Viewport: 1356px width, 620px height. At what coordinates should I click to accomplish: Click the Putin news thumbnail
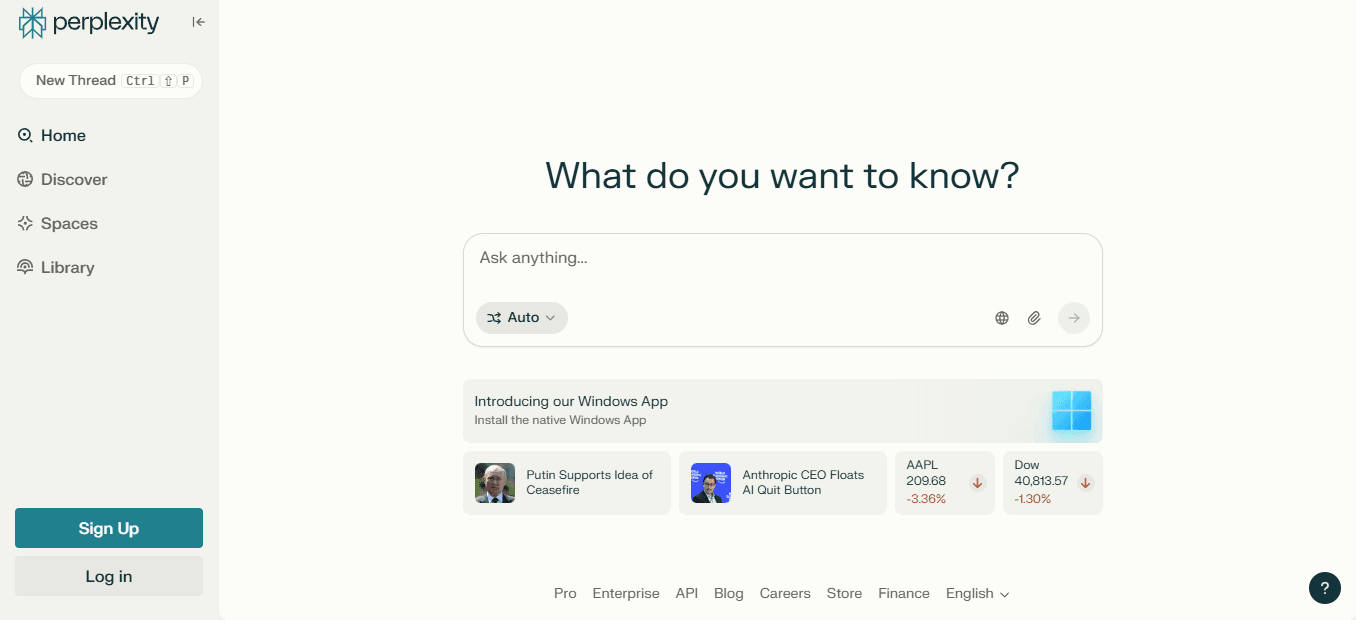coord(495,483)
